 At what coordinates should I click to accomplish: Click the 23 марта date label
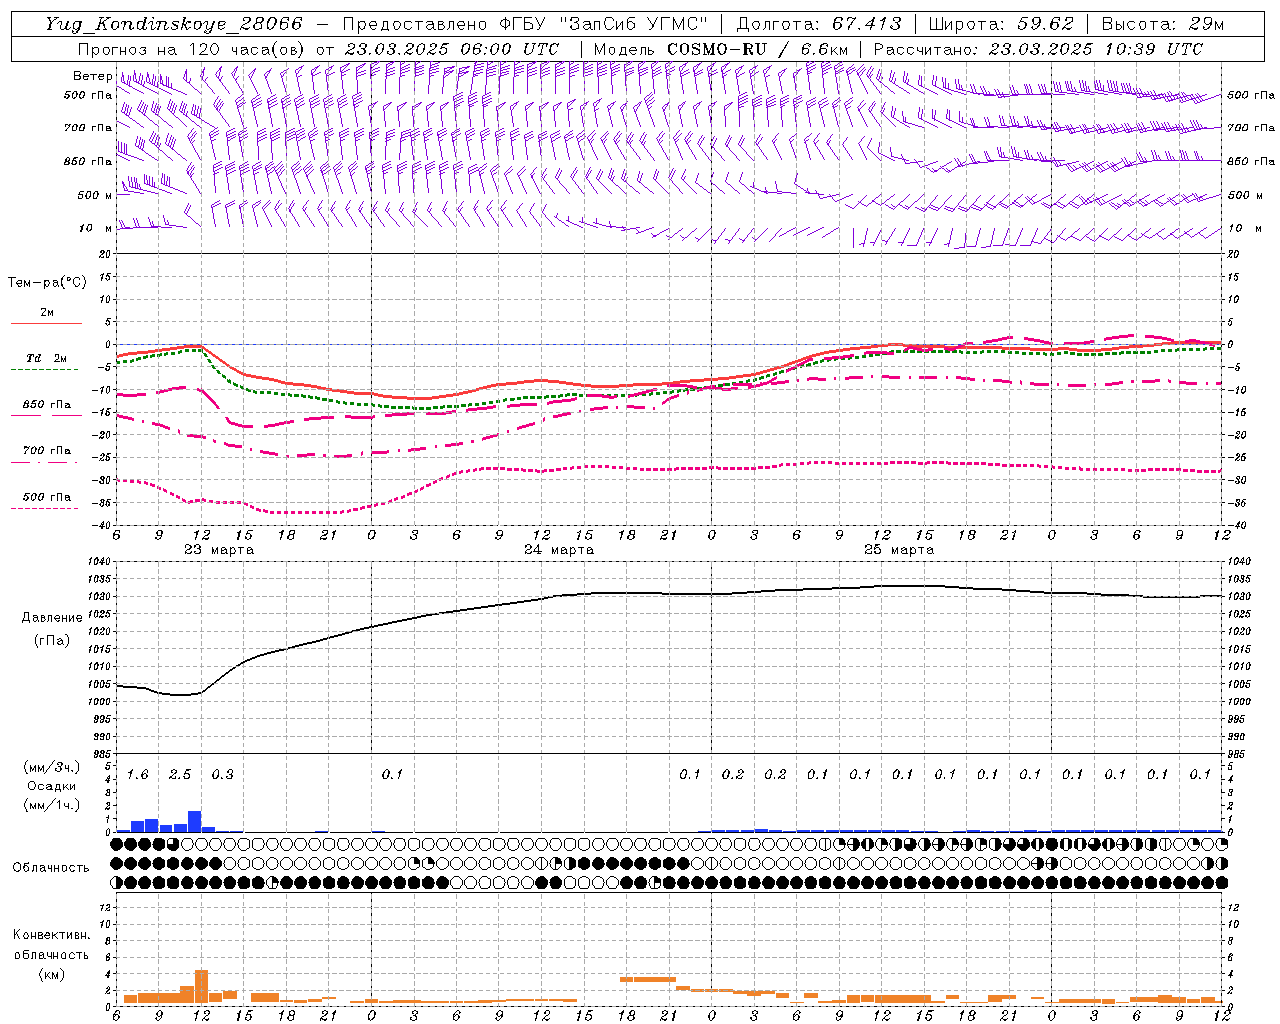point(219,550)
